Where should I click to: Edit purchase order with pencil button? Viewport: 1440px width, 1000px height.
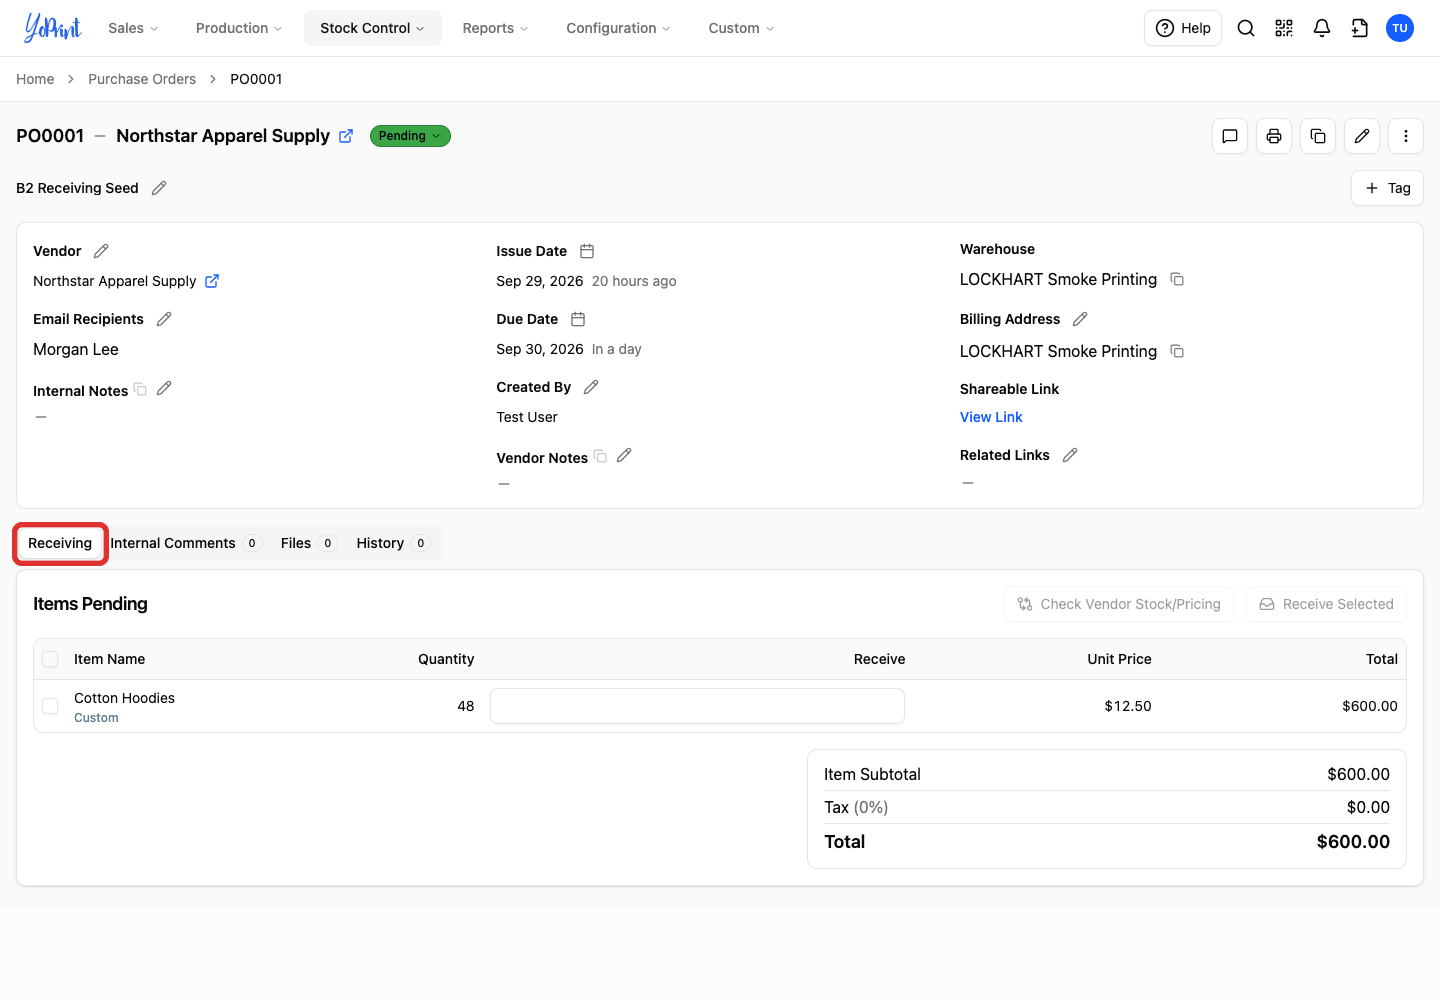pos(1362,136)
